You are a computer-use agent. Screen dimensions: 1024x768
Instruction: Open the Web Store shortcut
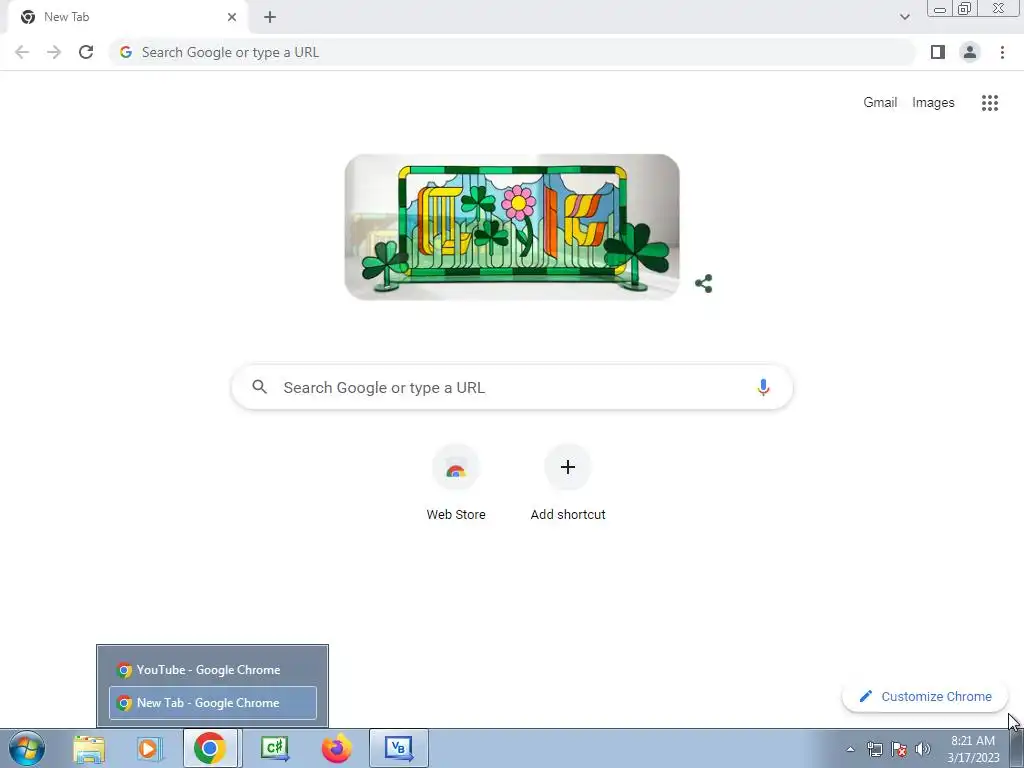pyautogui.click(x=456, y=483)
